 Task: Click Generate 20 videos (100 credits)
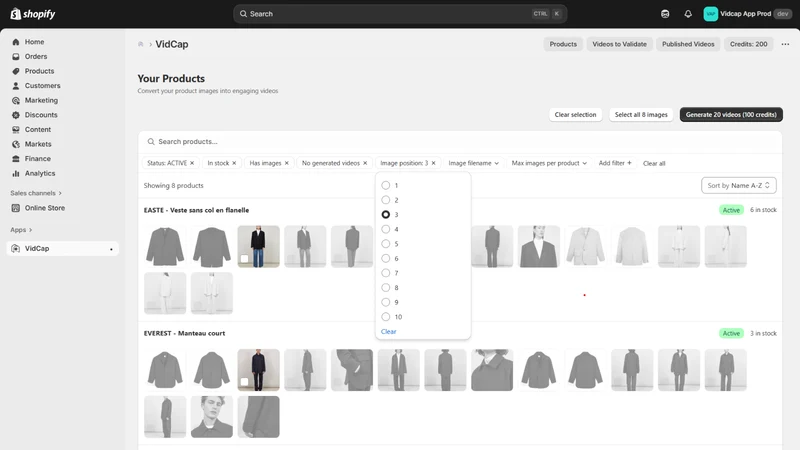coord(731,115)
